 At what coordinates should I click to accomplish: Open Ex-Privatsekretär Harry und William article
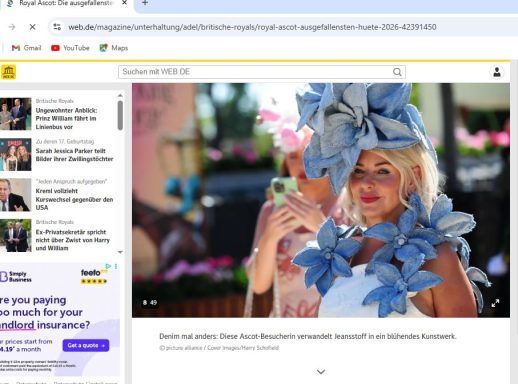point(73,240)
